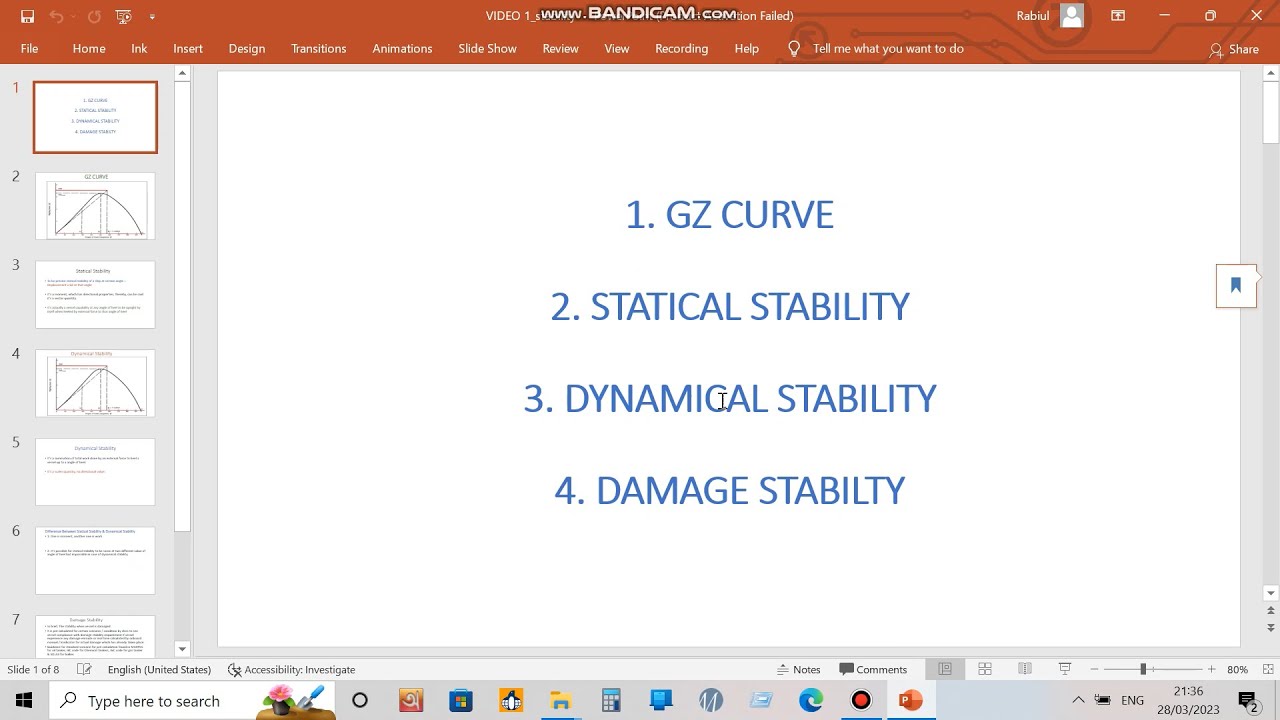
Task: Click the Redo/Repeat arrow icon
Action: 94,16
